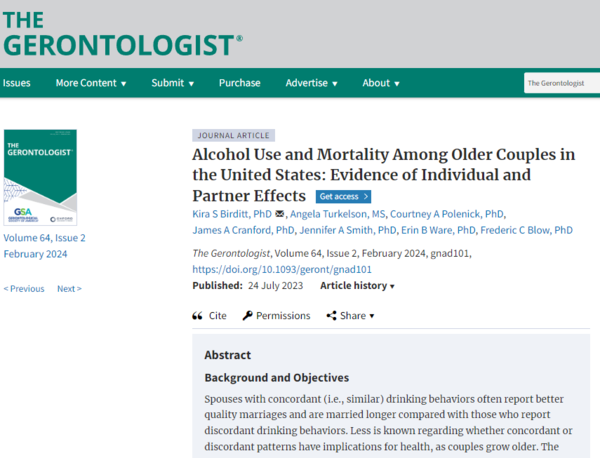The width and height of the screenshot is (600, 458).
Task: Click The Gerontologist logo in header
Action: pyautogui.click(x=120, y=33)
